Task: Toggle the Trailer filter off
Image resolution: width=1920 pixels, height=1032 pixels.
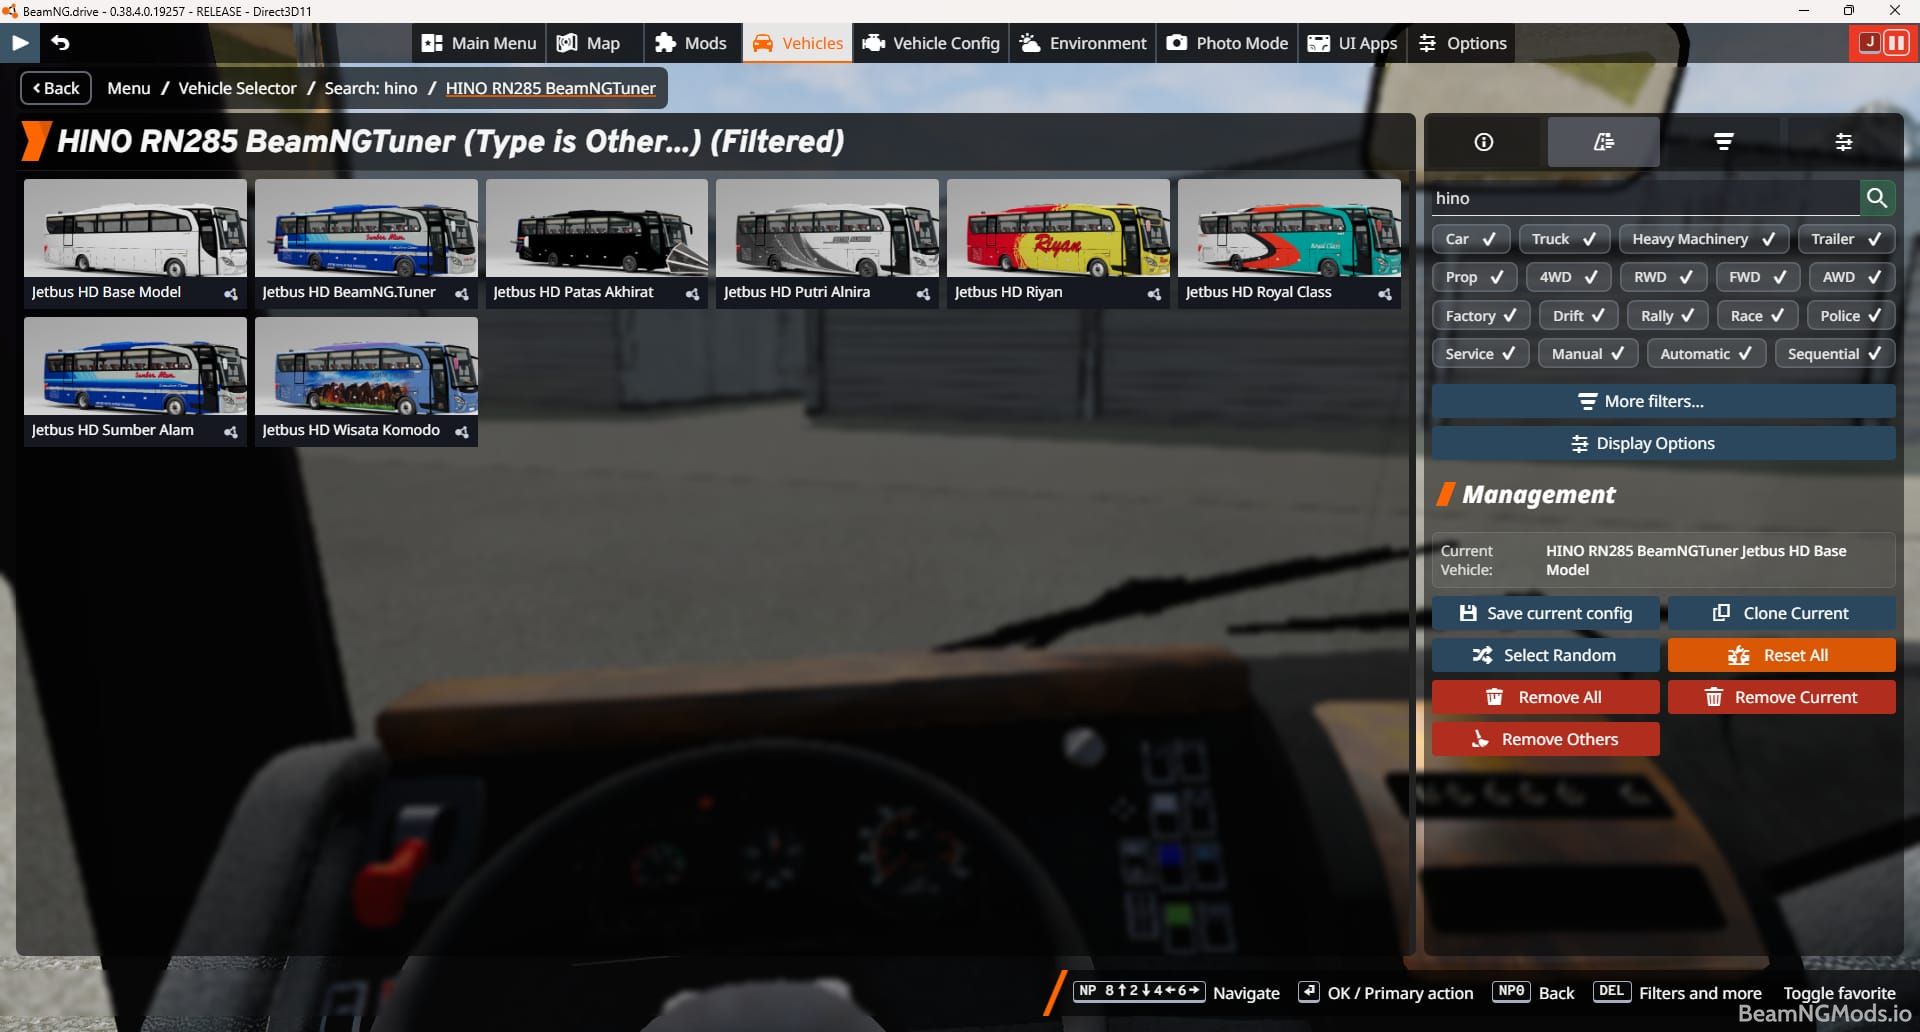Action: (1845, 239)
